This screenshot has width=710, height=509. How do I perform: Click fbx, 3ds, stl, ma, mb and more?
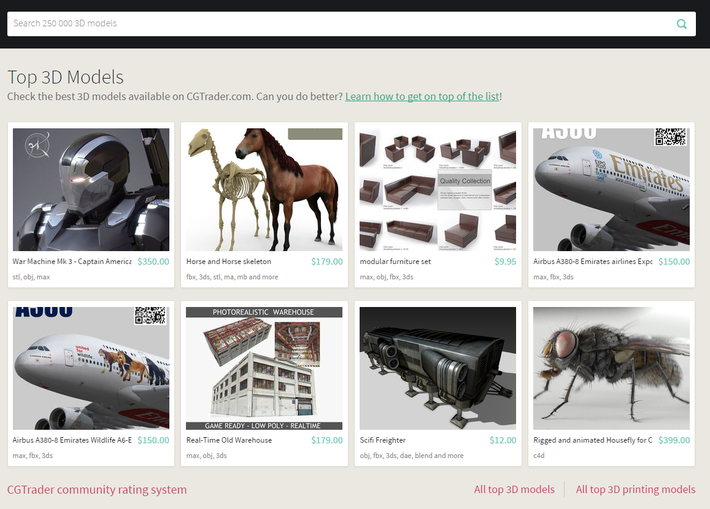[x=232, y=277]
